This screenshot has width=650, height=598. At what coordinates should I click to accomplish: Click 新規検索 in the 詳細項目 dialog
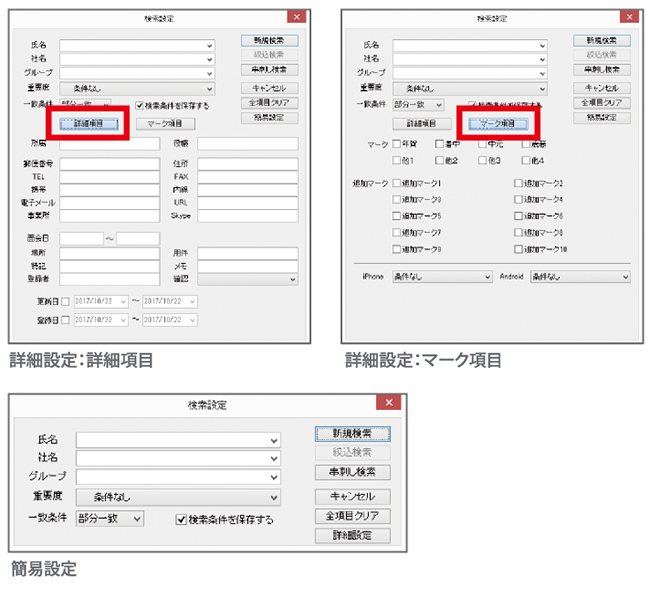(269, 41)
